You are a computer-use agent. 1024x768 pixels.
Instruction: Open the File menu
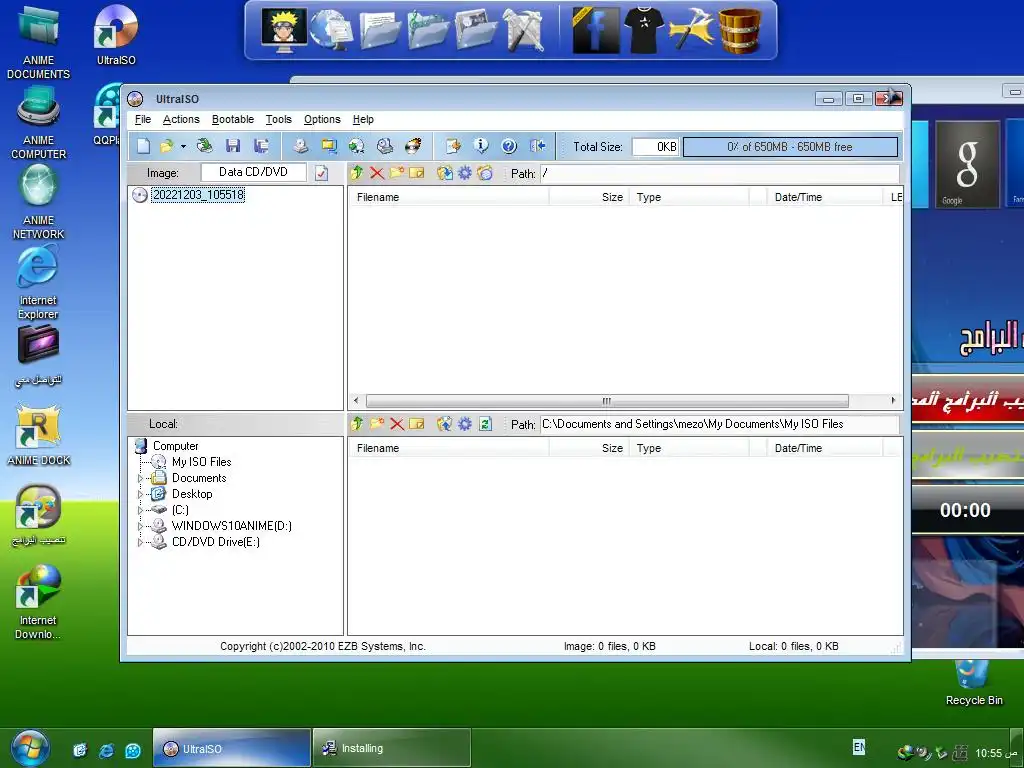coord(142,120)
